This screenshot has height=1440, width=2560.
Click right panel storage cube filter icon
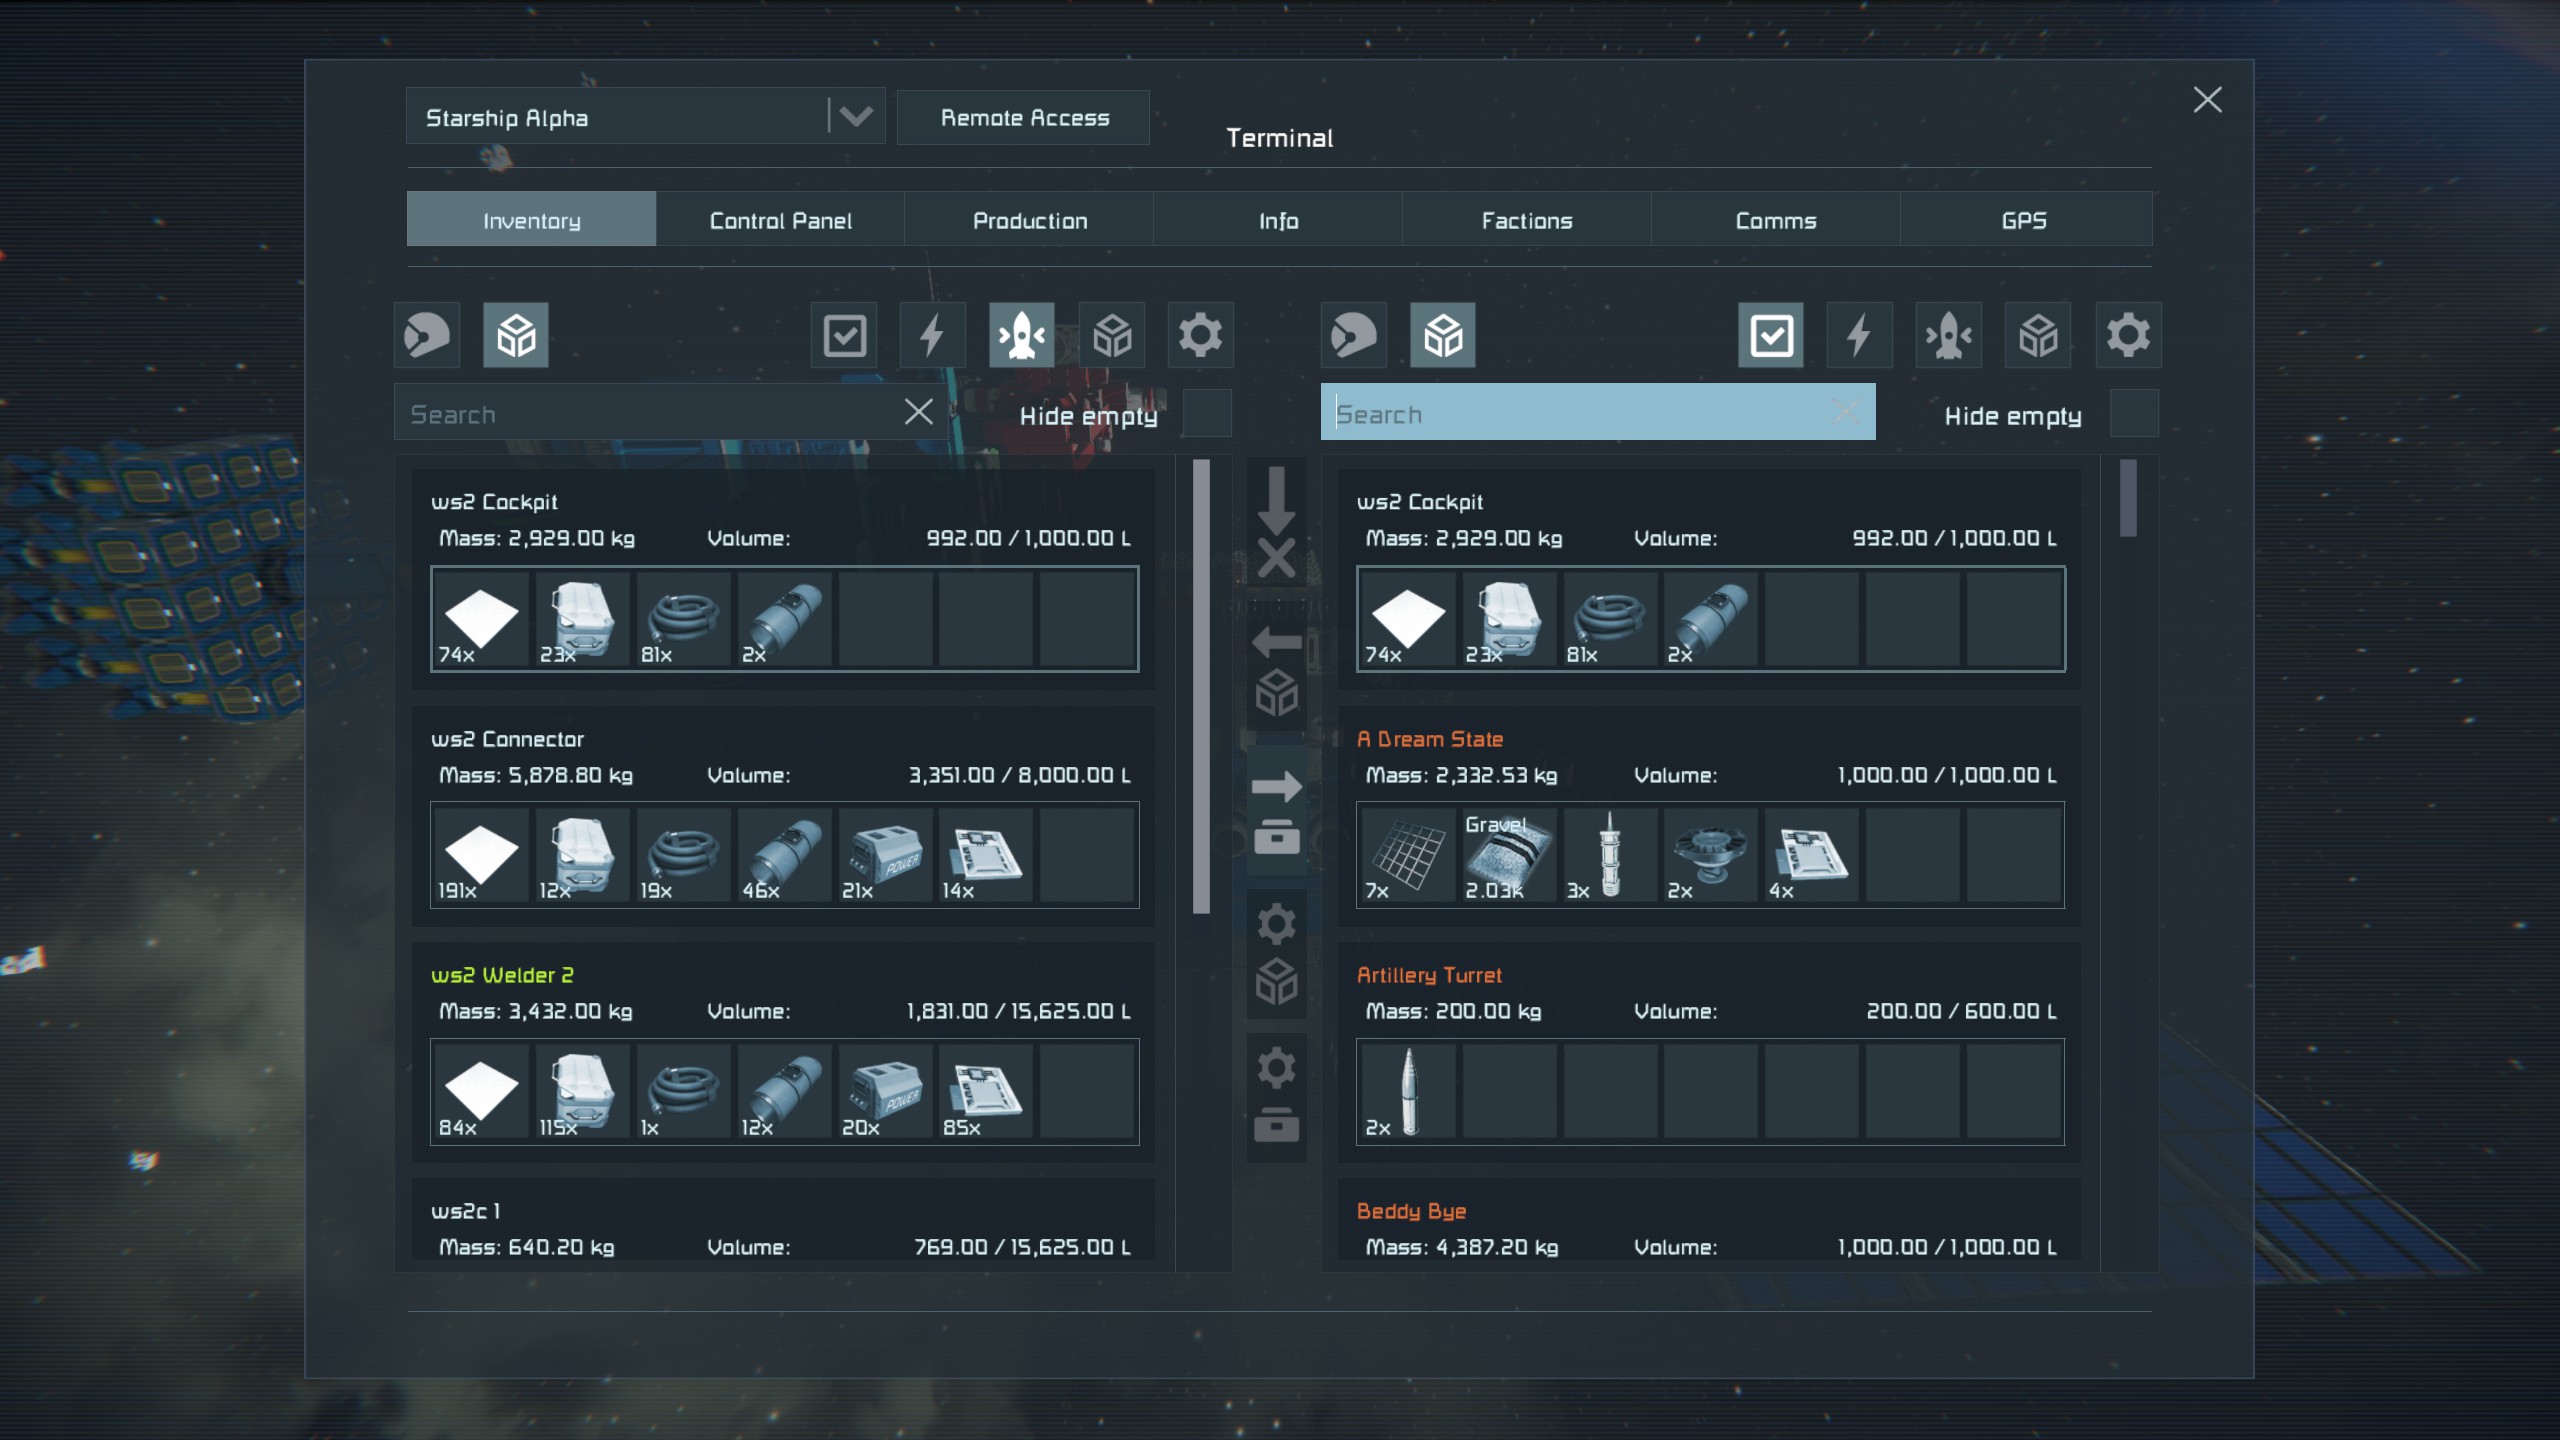coord(2038,335)
